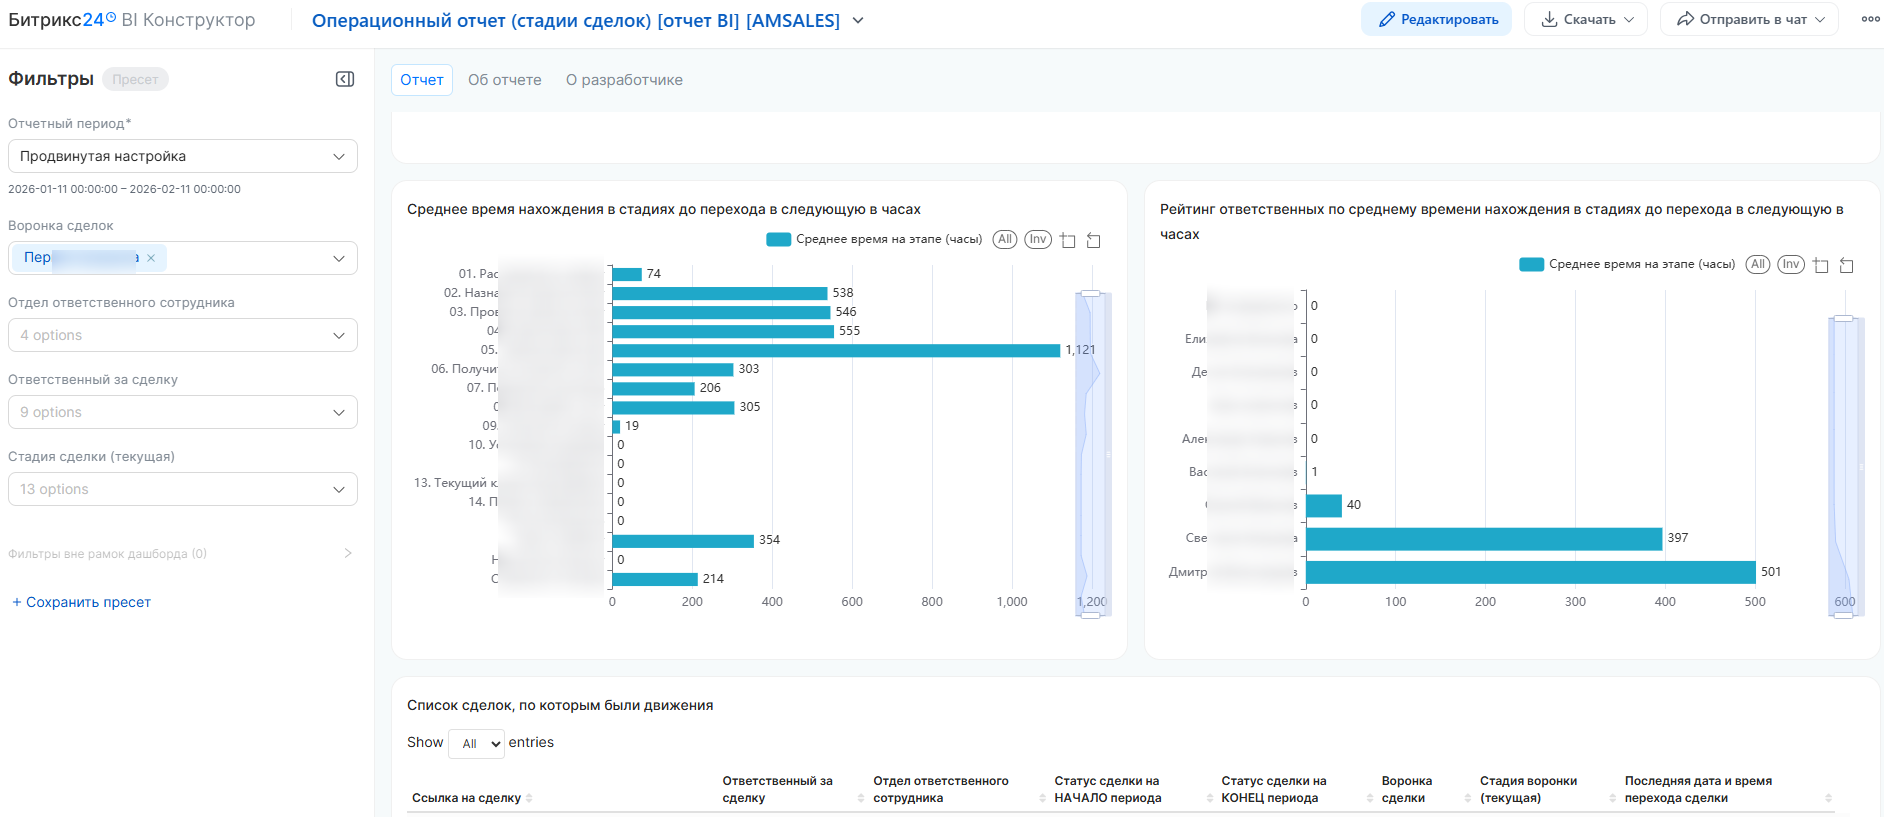The image size is (1884, 817).
Task: Open the 'Отчетный период' dropdown
Action: tap(183, 156)
